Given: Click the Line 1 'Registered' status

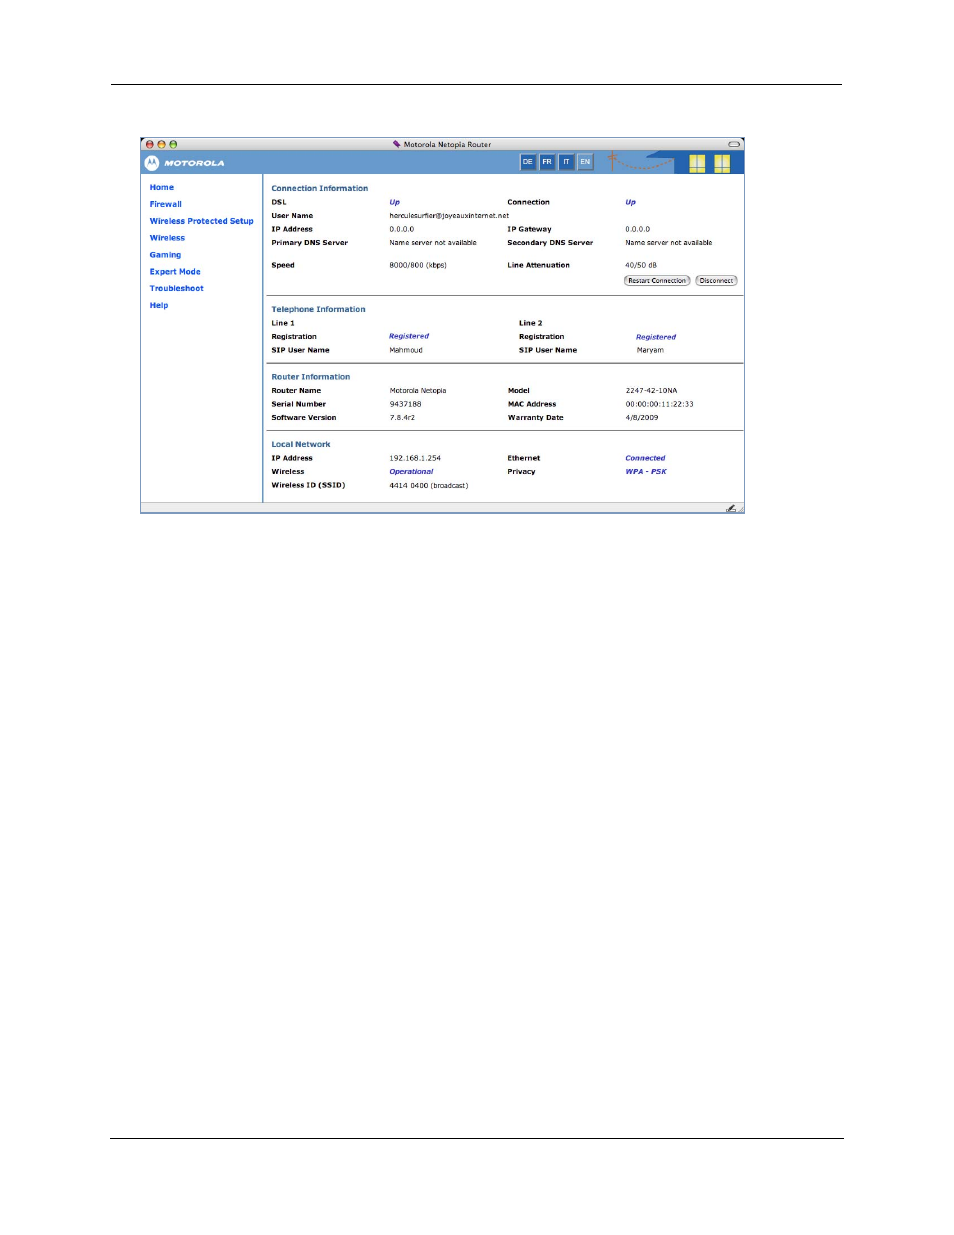Looking at the screenshot, I should pos(409,336).
